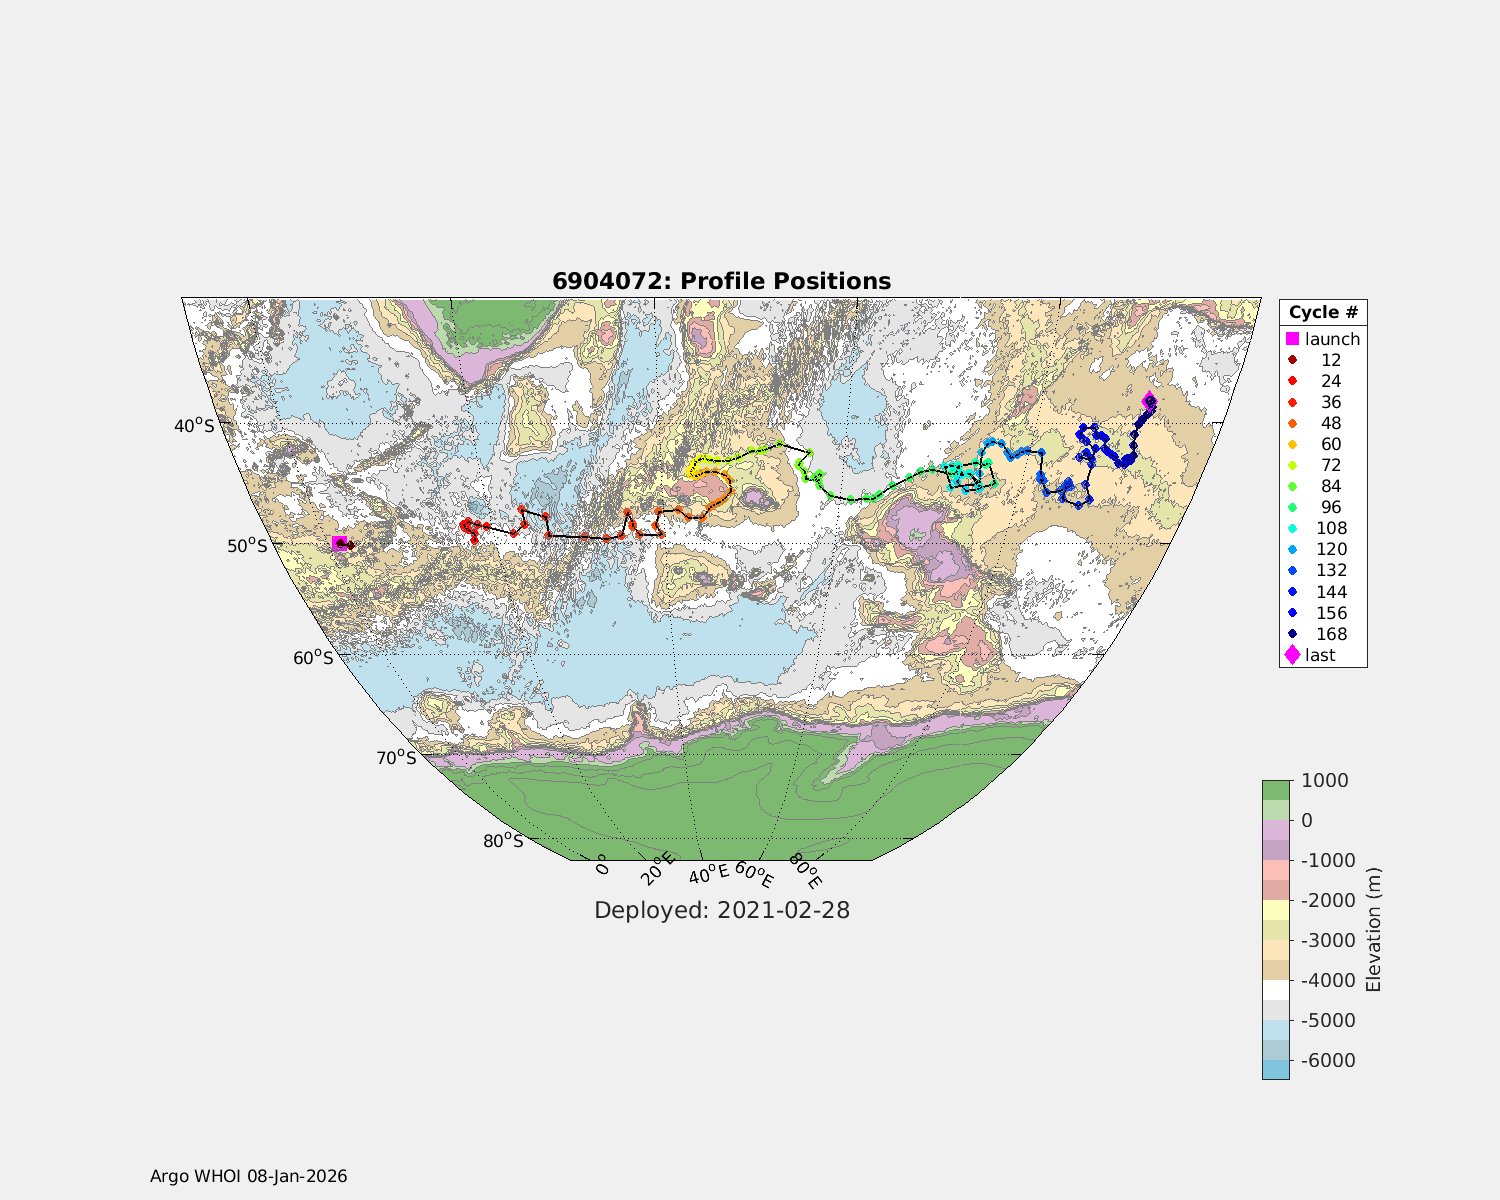This screenshot has width=1500, height=1200.
Task: Click the green top segment of the elevation colorbar
Action: [x=1275, y=790]
